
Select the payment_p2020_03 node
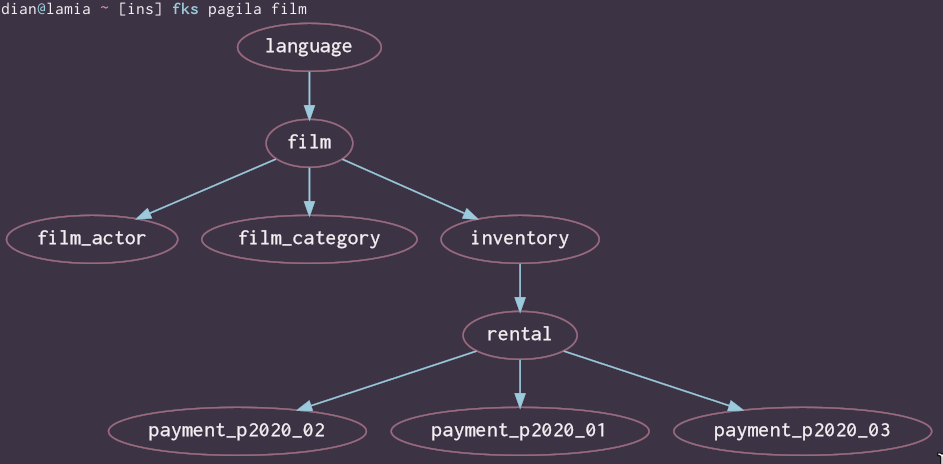tap(802, 431)
